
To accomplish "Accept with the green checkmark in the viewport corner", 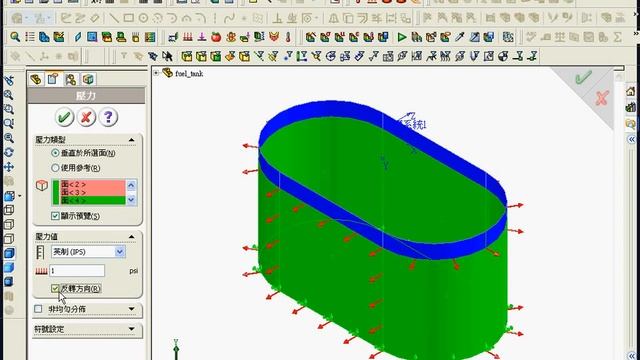I will click(583, 78).
